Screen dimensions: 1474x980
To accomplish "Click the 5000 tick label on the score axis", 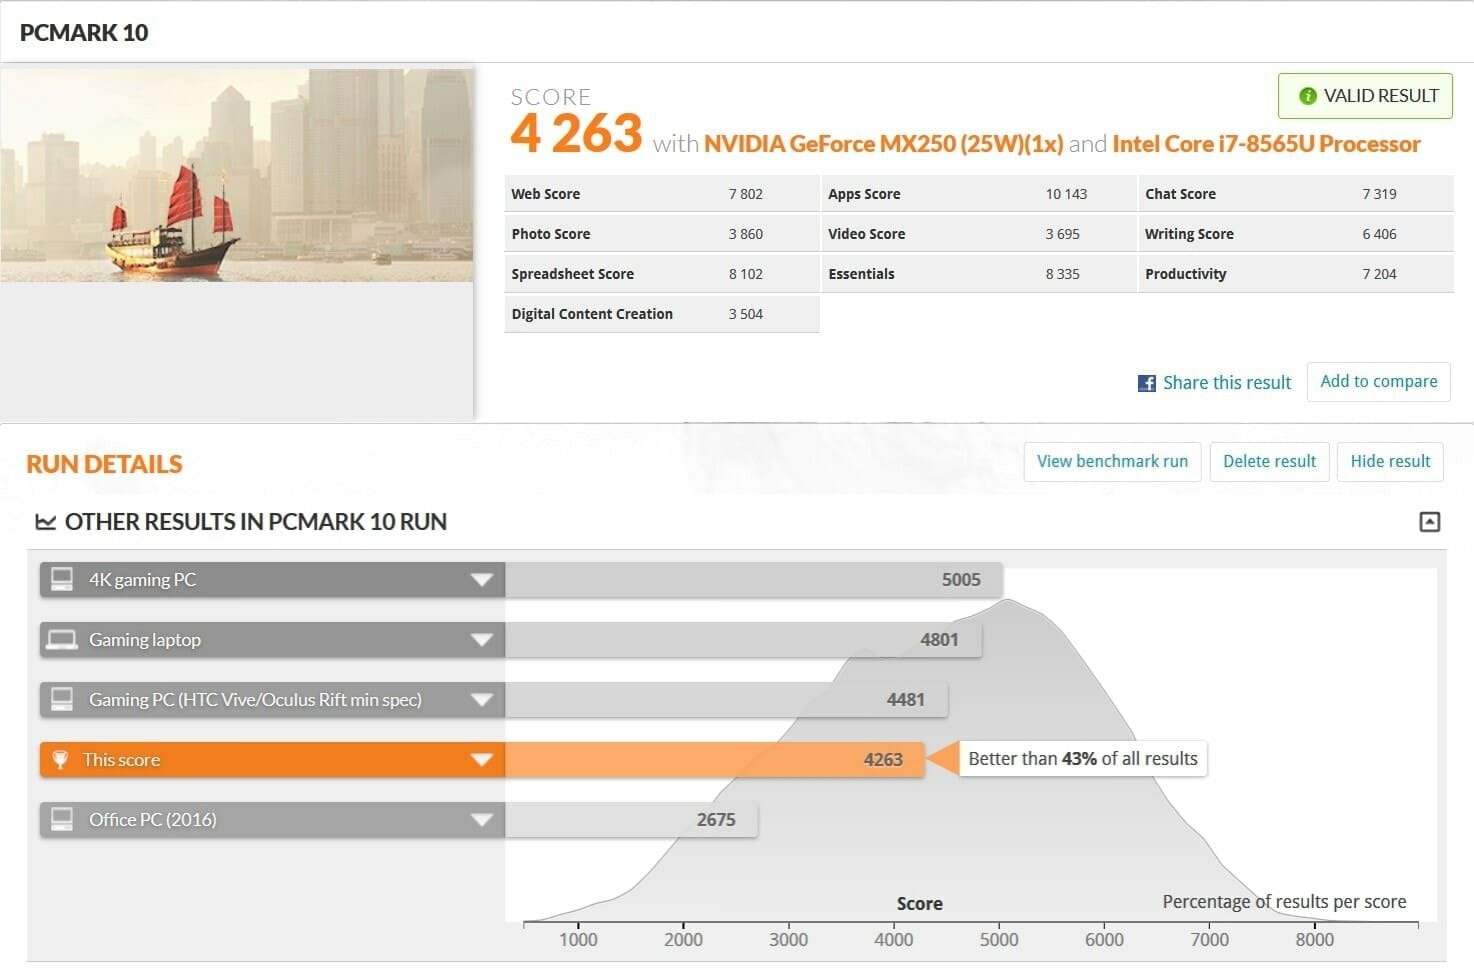I will click(999, 940).
